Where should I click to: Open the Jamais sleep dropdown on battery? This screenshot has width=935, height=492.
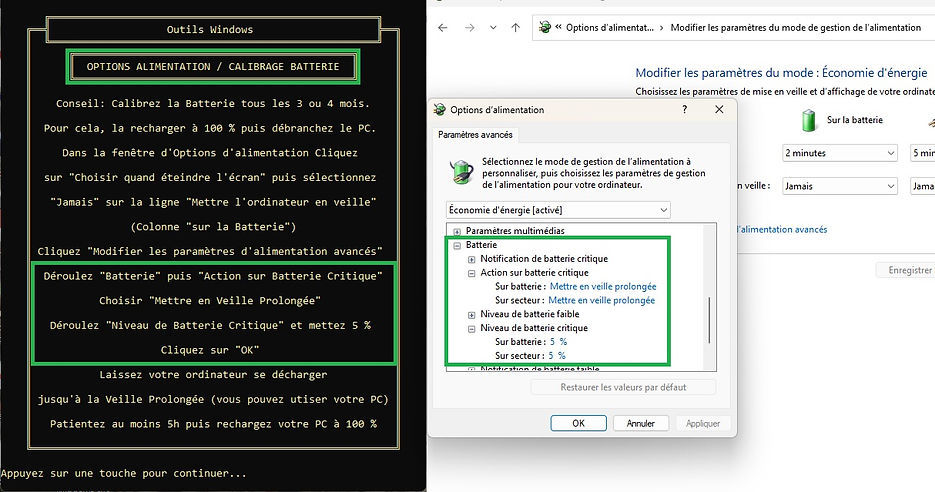click(840, 186)
